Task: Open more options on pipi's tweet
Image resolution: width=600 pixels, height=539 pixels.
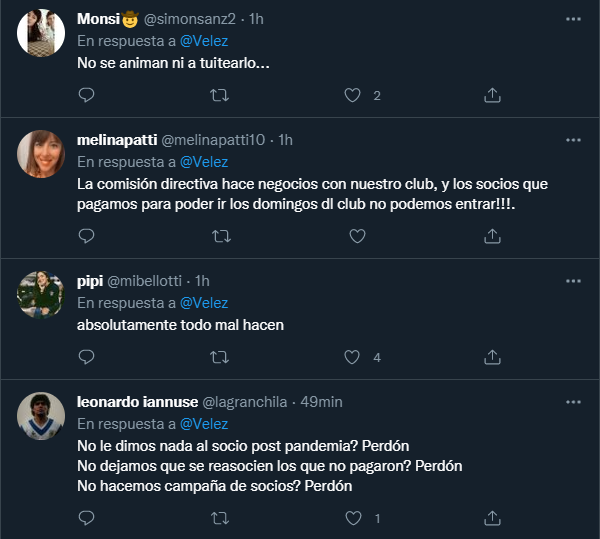Action: [x=572, y=280]
